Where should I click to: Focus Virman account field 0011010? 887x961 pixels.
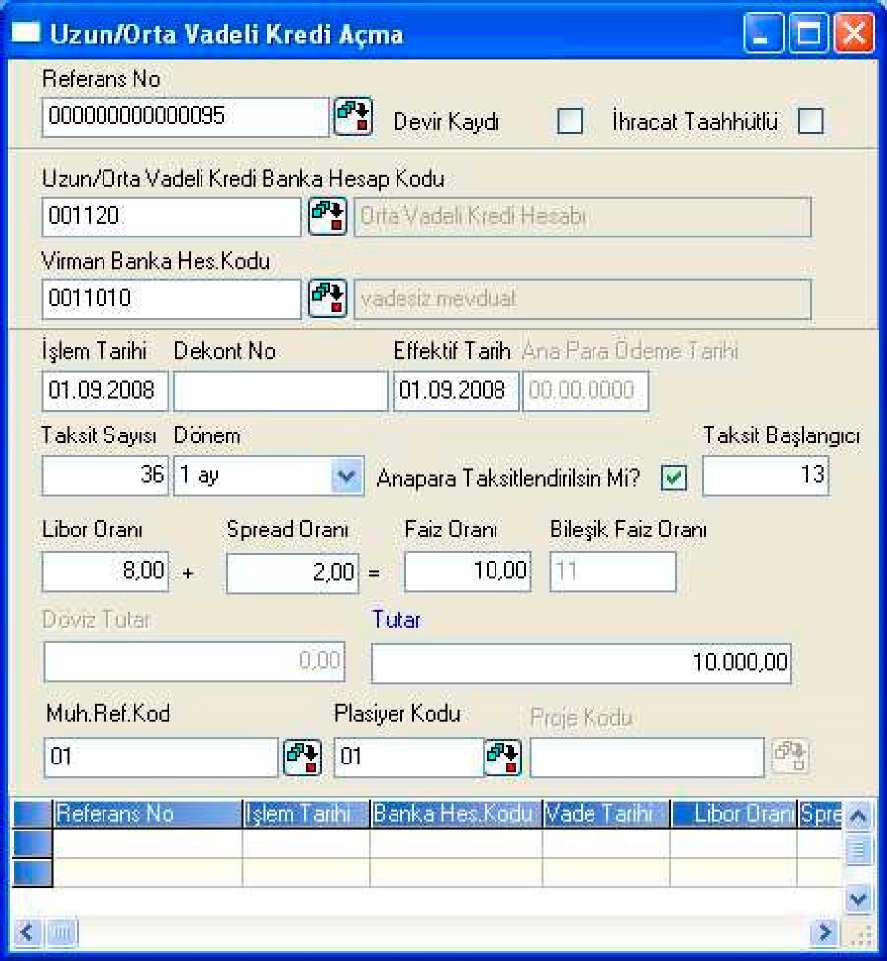172,299
